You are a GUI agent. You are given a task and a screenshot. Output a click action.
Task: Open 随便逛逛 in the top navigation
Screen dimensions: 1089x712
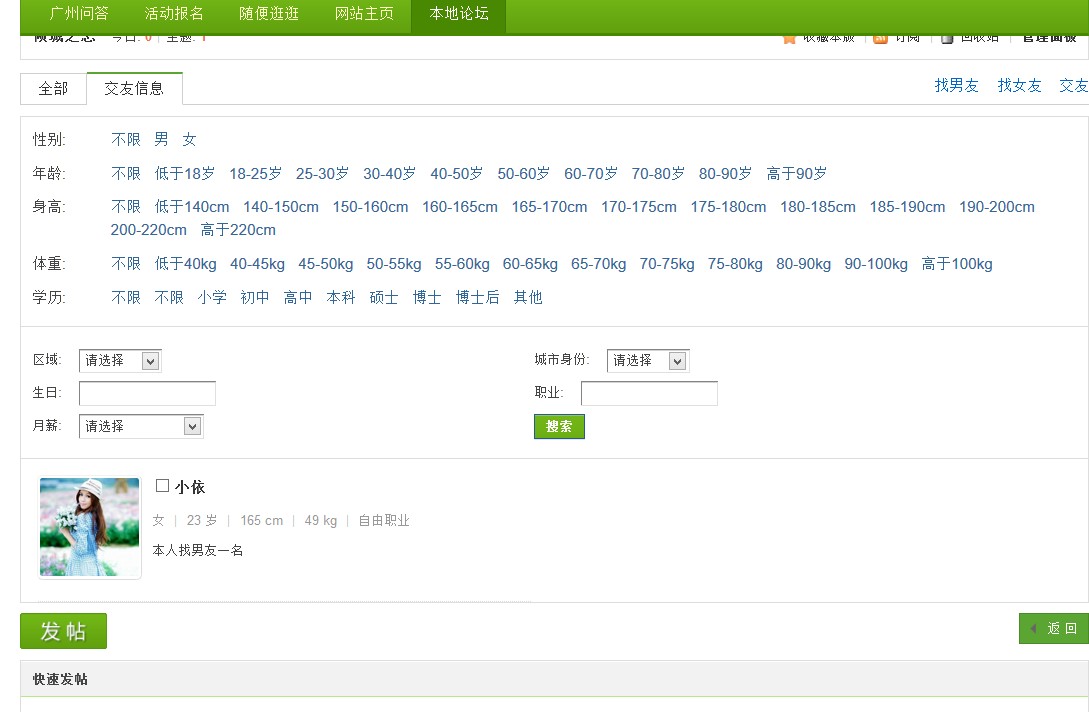coord(269,14)
